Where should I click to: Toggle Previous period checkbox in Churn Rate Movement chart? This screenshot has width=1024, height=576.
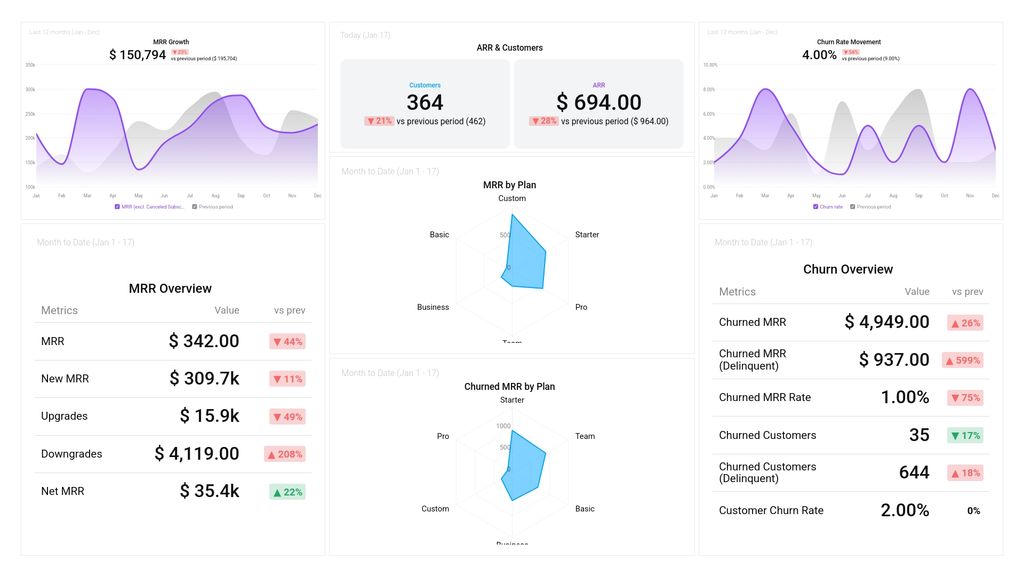(x=852, y=206)
